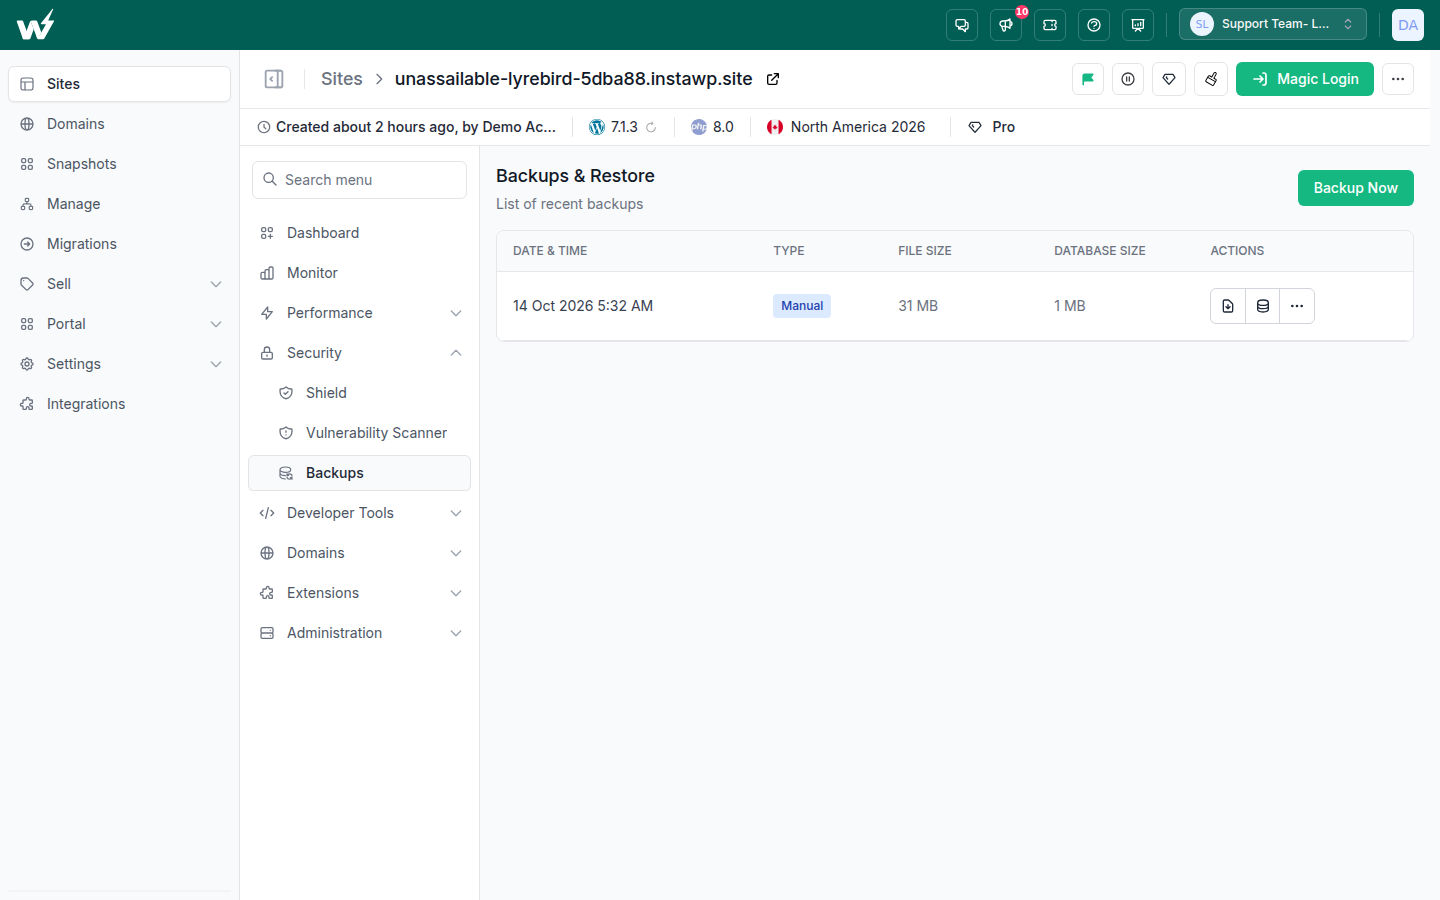Open Migrations in main sidebar
The height and width of the screenshot is (900, 1440).
point(119,244)
